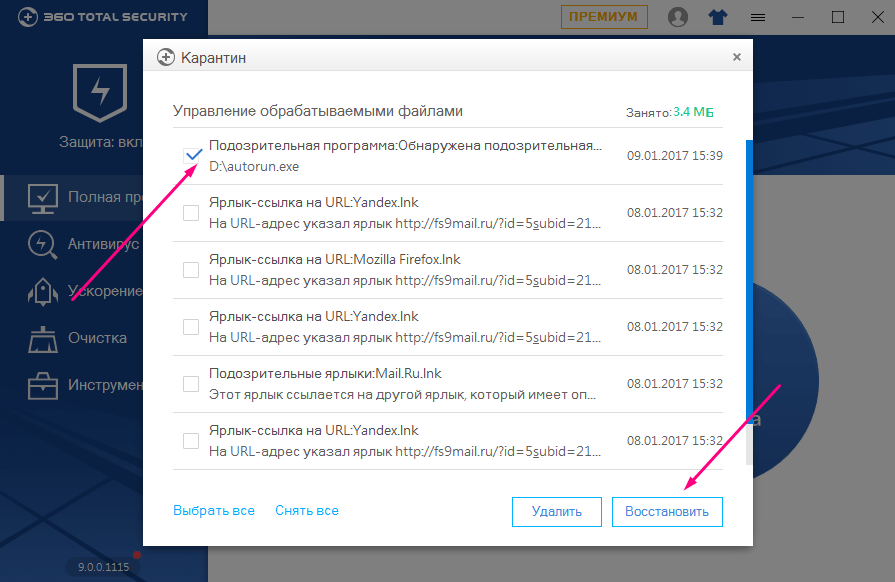Close the Карантин dialog
895x582 pixels.
tap(736, 57)
